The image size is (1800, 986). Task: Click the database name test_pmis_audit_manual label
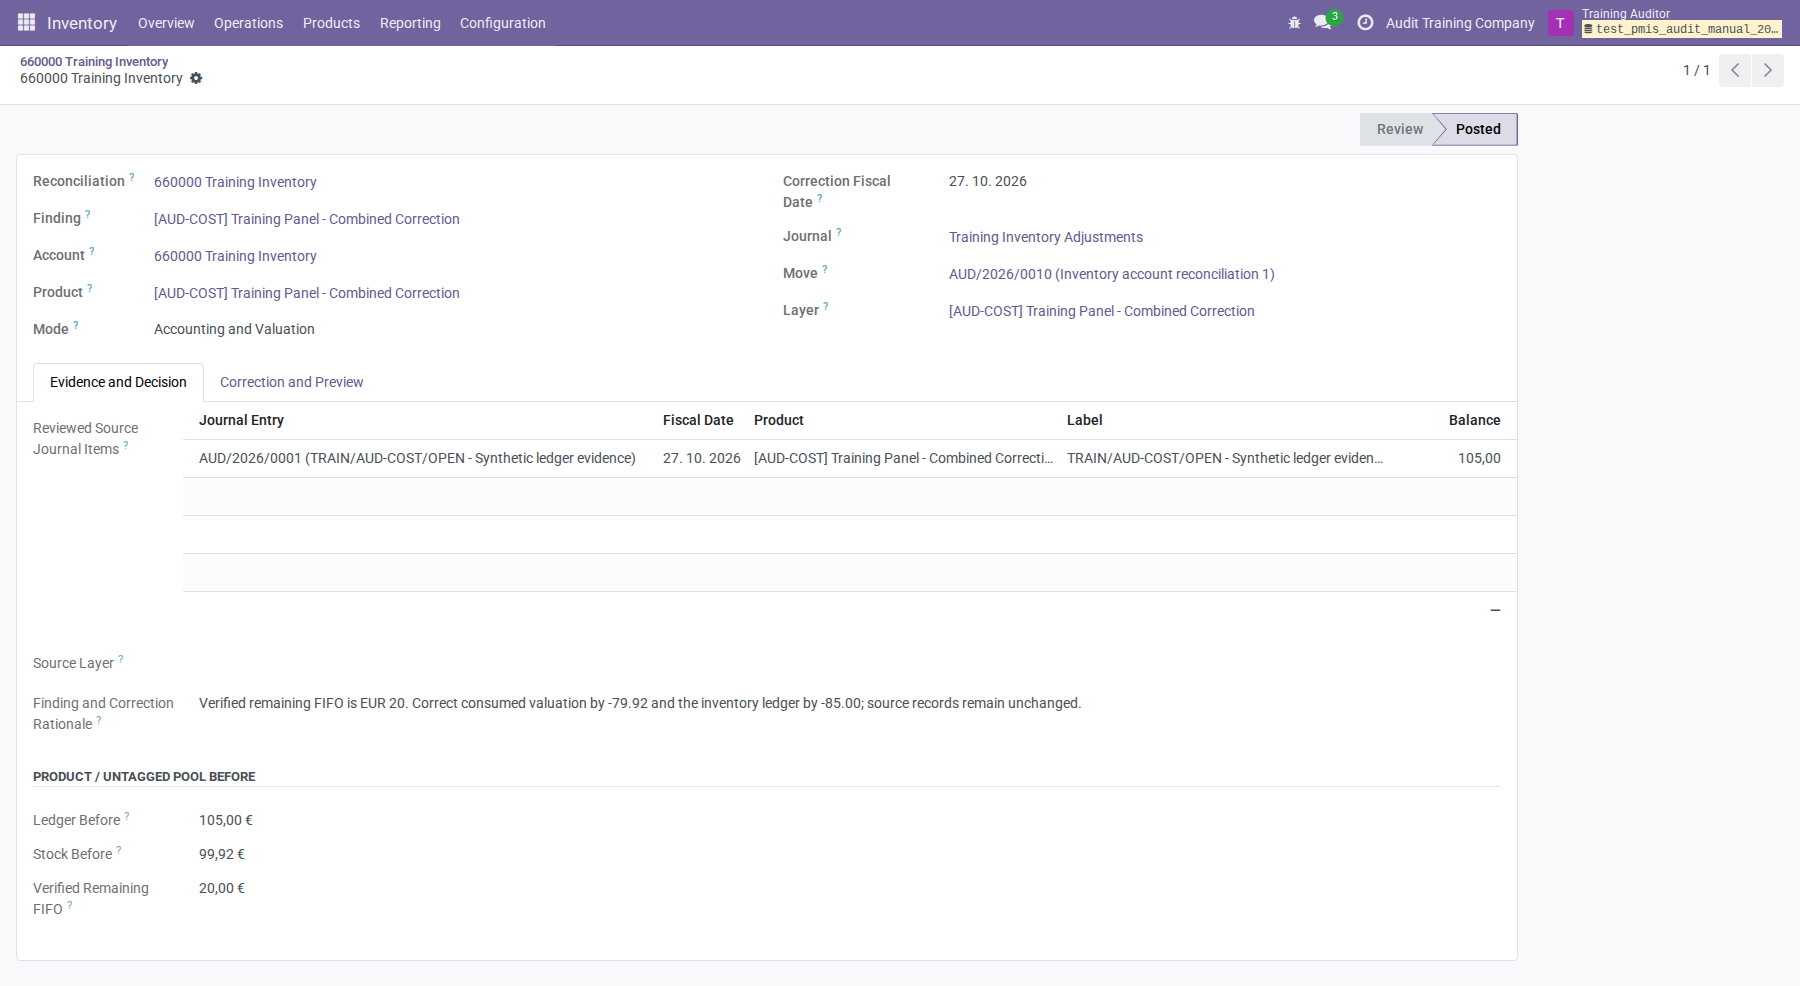[x=1682, y=29]
